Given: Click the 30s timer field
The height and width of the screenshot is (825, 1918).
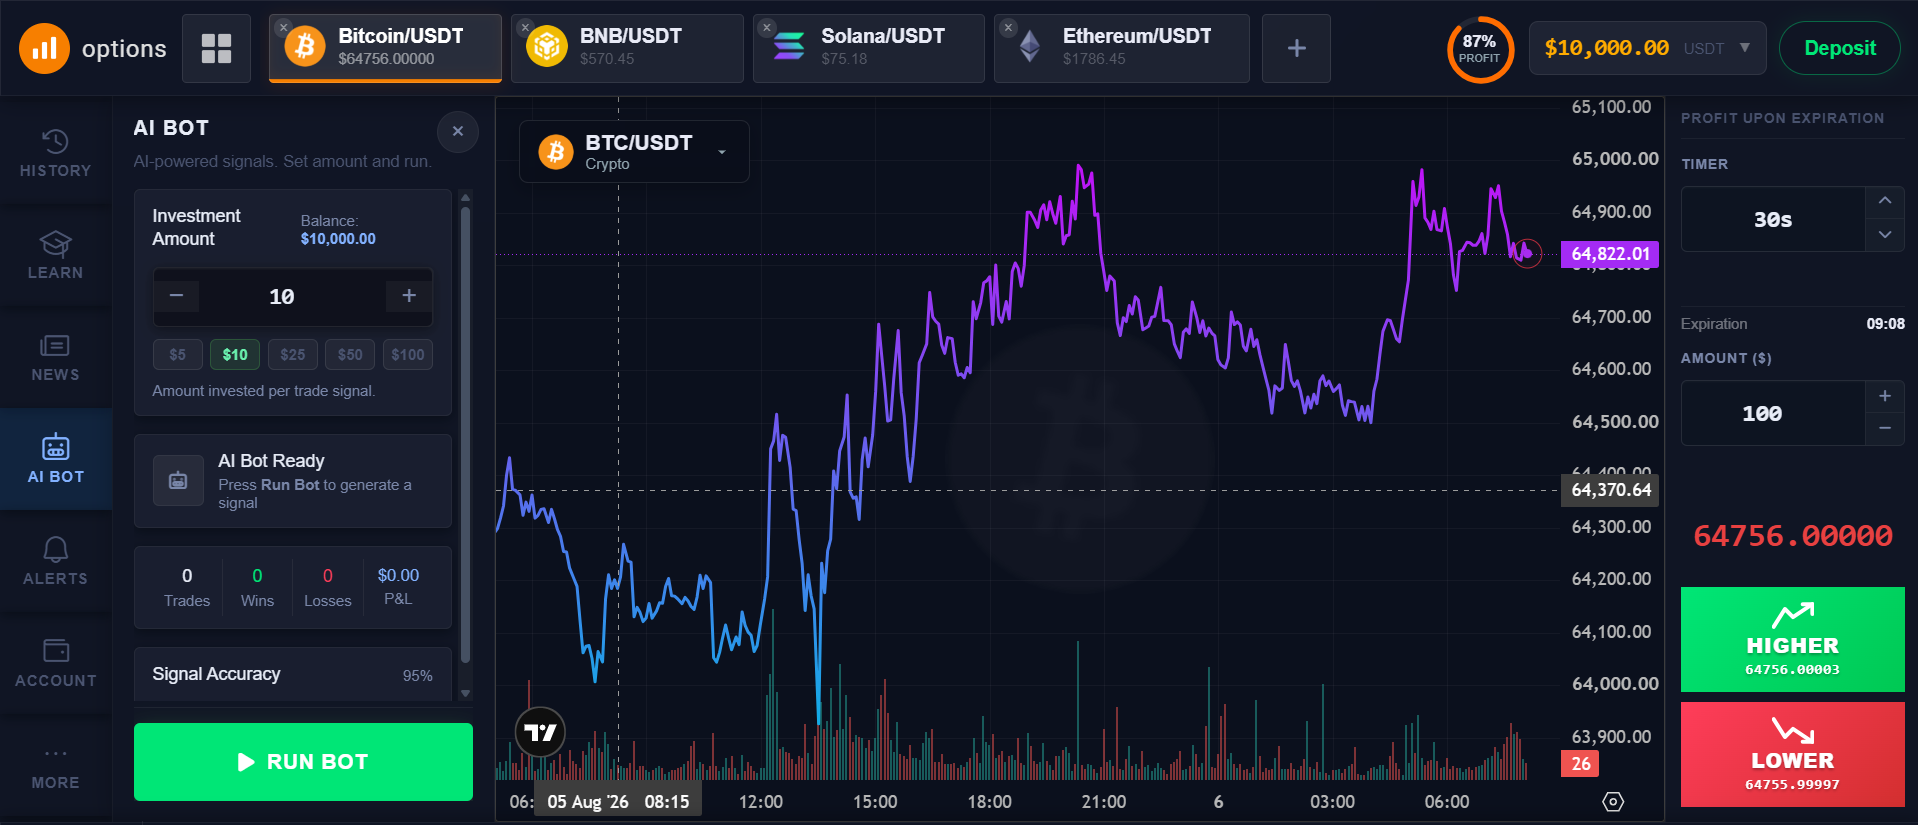Looking at the screenshot, I should click(x=1773, y=219).
